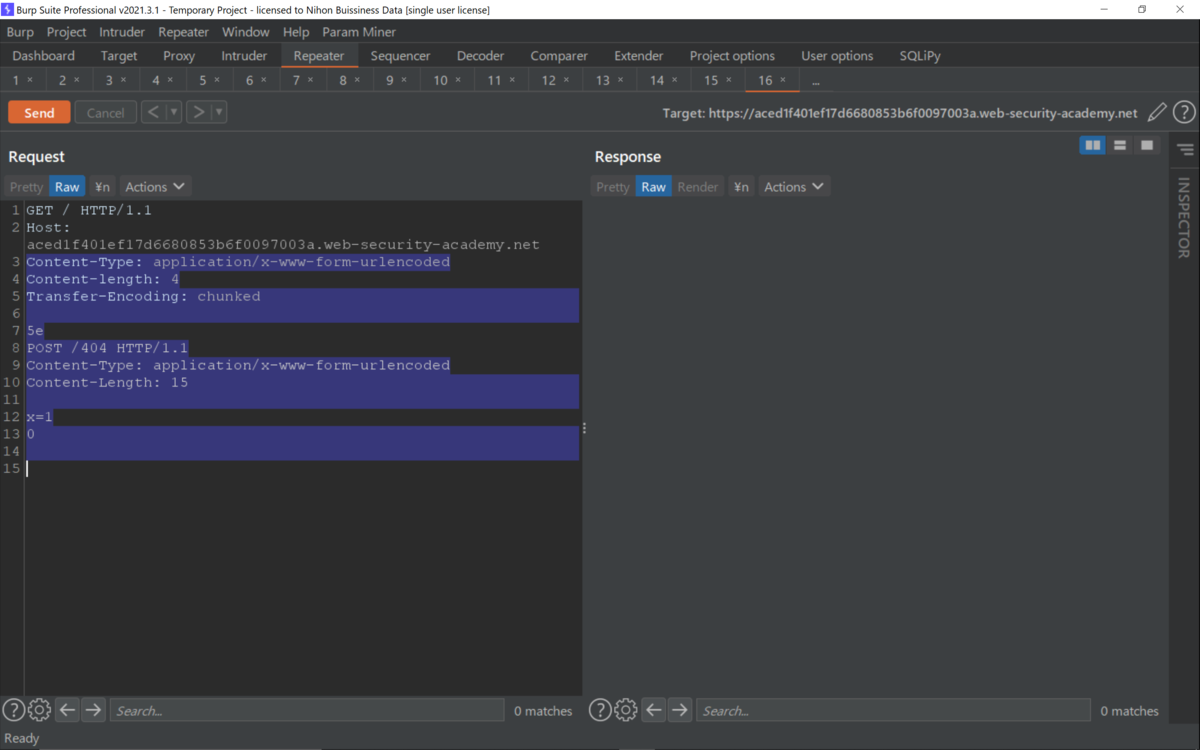Viewport: 1200px width, 750px height.
Task: Switch to the Project options tab
Action: click(x=732, y=56)
